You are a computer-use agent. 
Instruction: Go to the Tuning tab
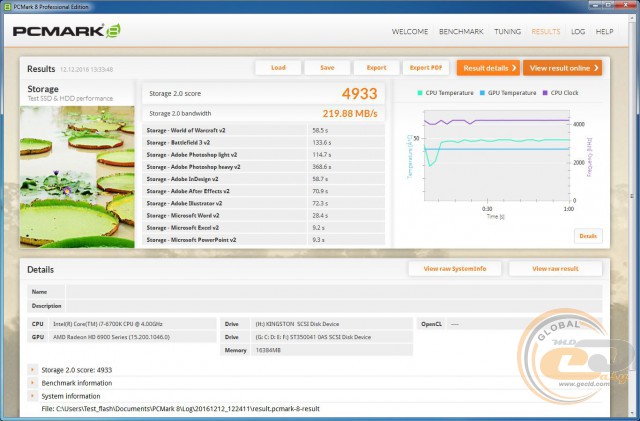coord(509,32)
